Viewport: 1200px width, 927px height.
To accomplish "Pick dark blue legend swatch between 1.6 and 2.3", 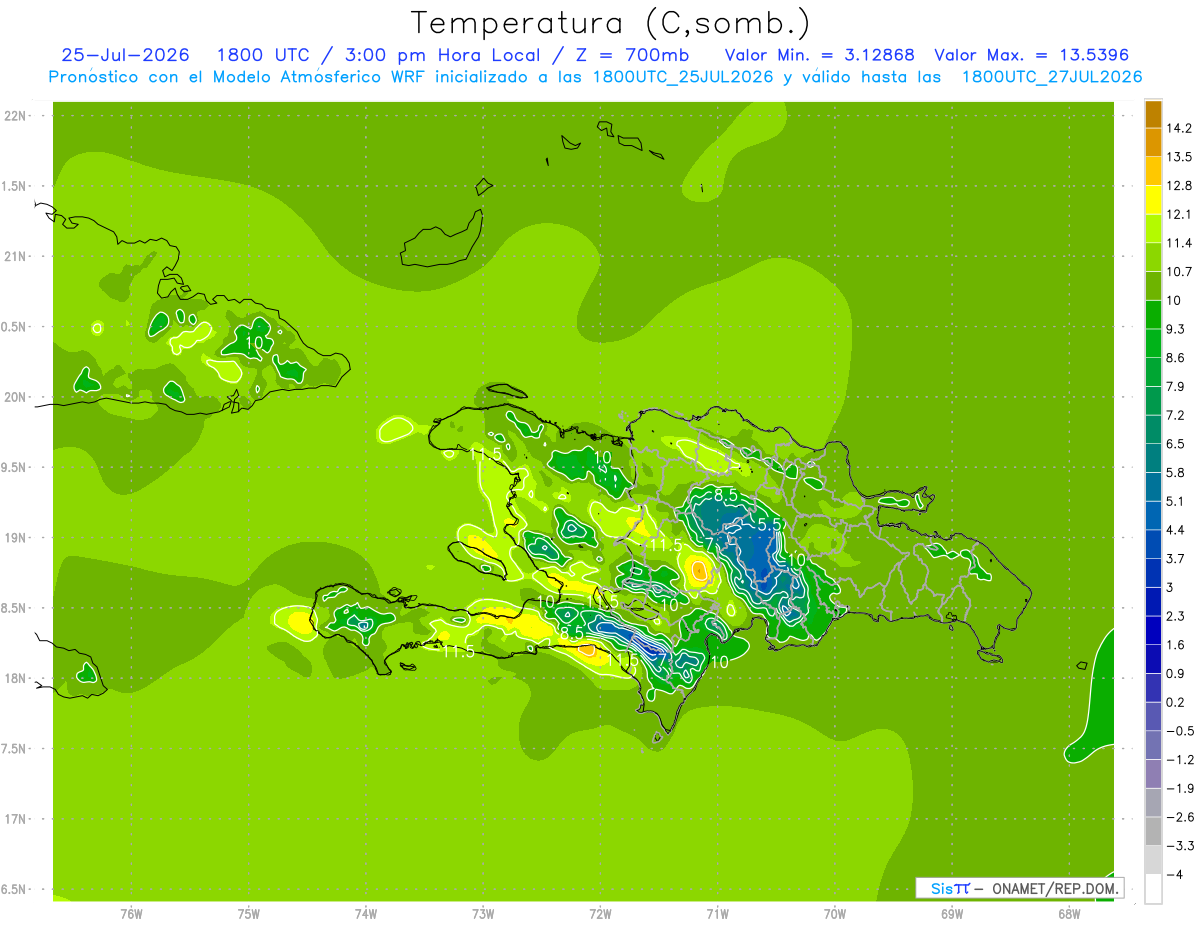I will point(1153,630).
